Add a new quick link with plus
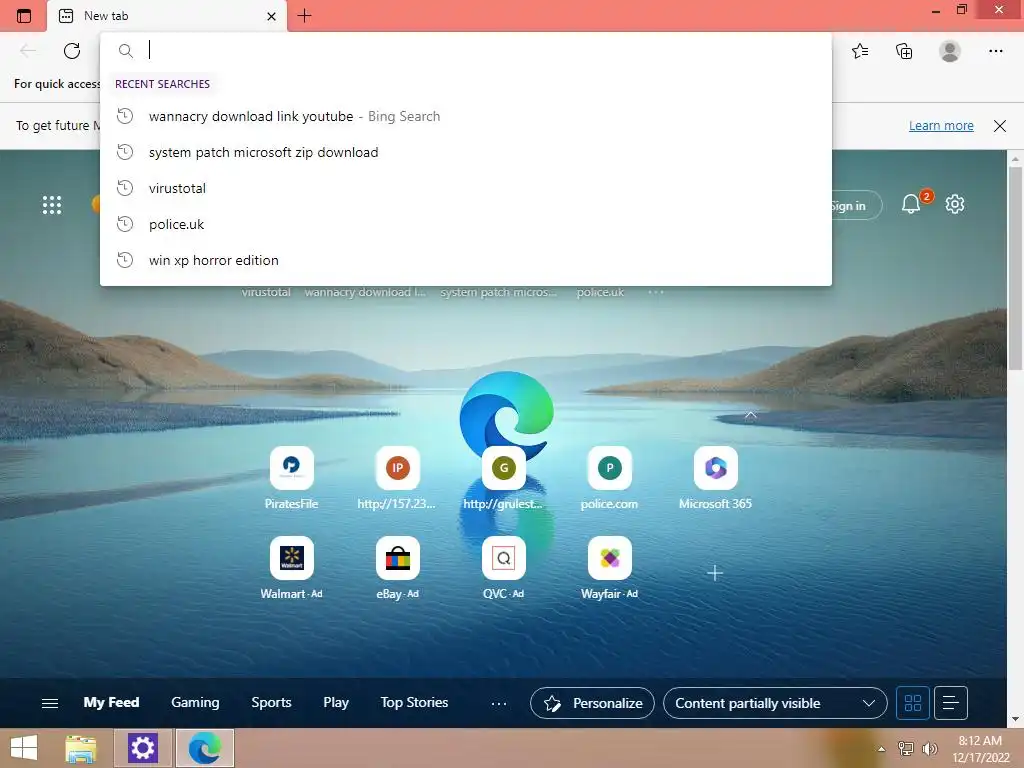The image size is (1024, 768). pos(715,573)
